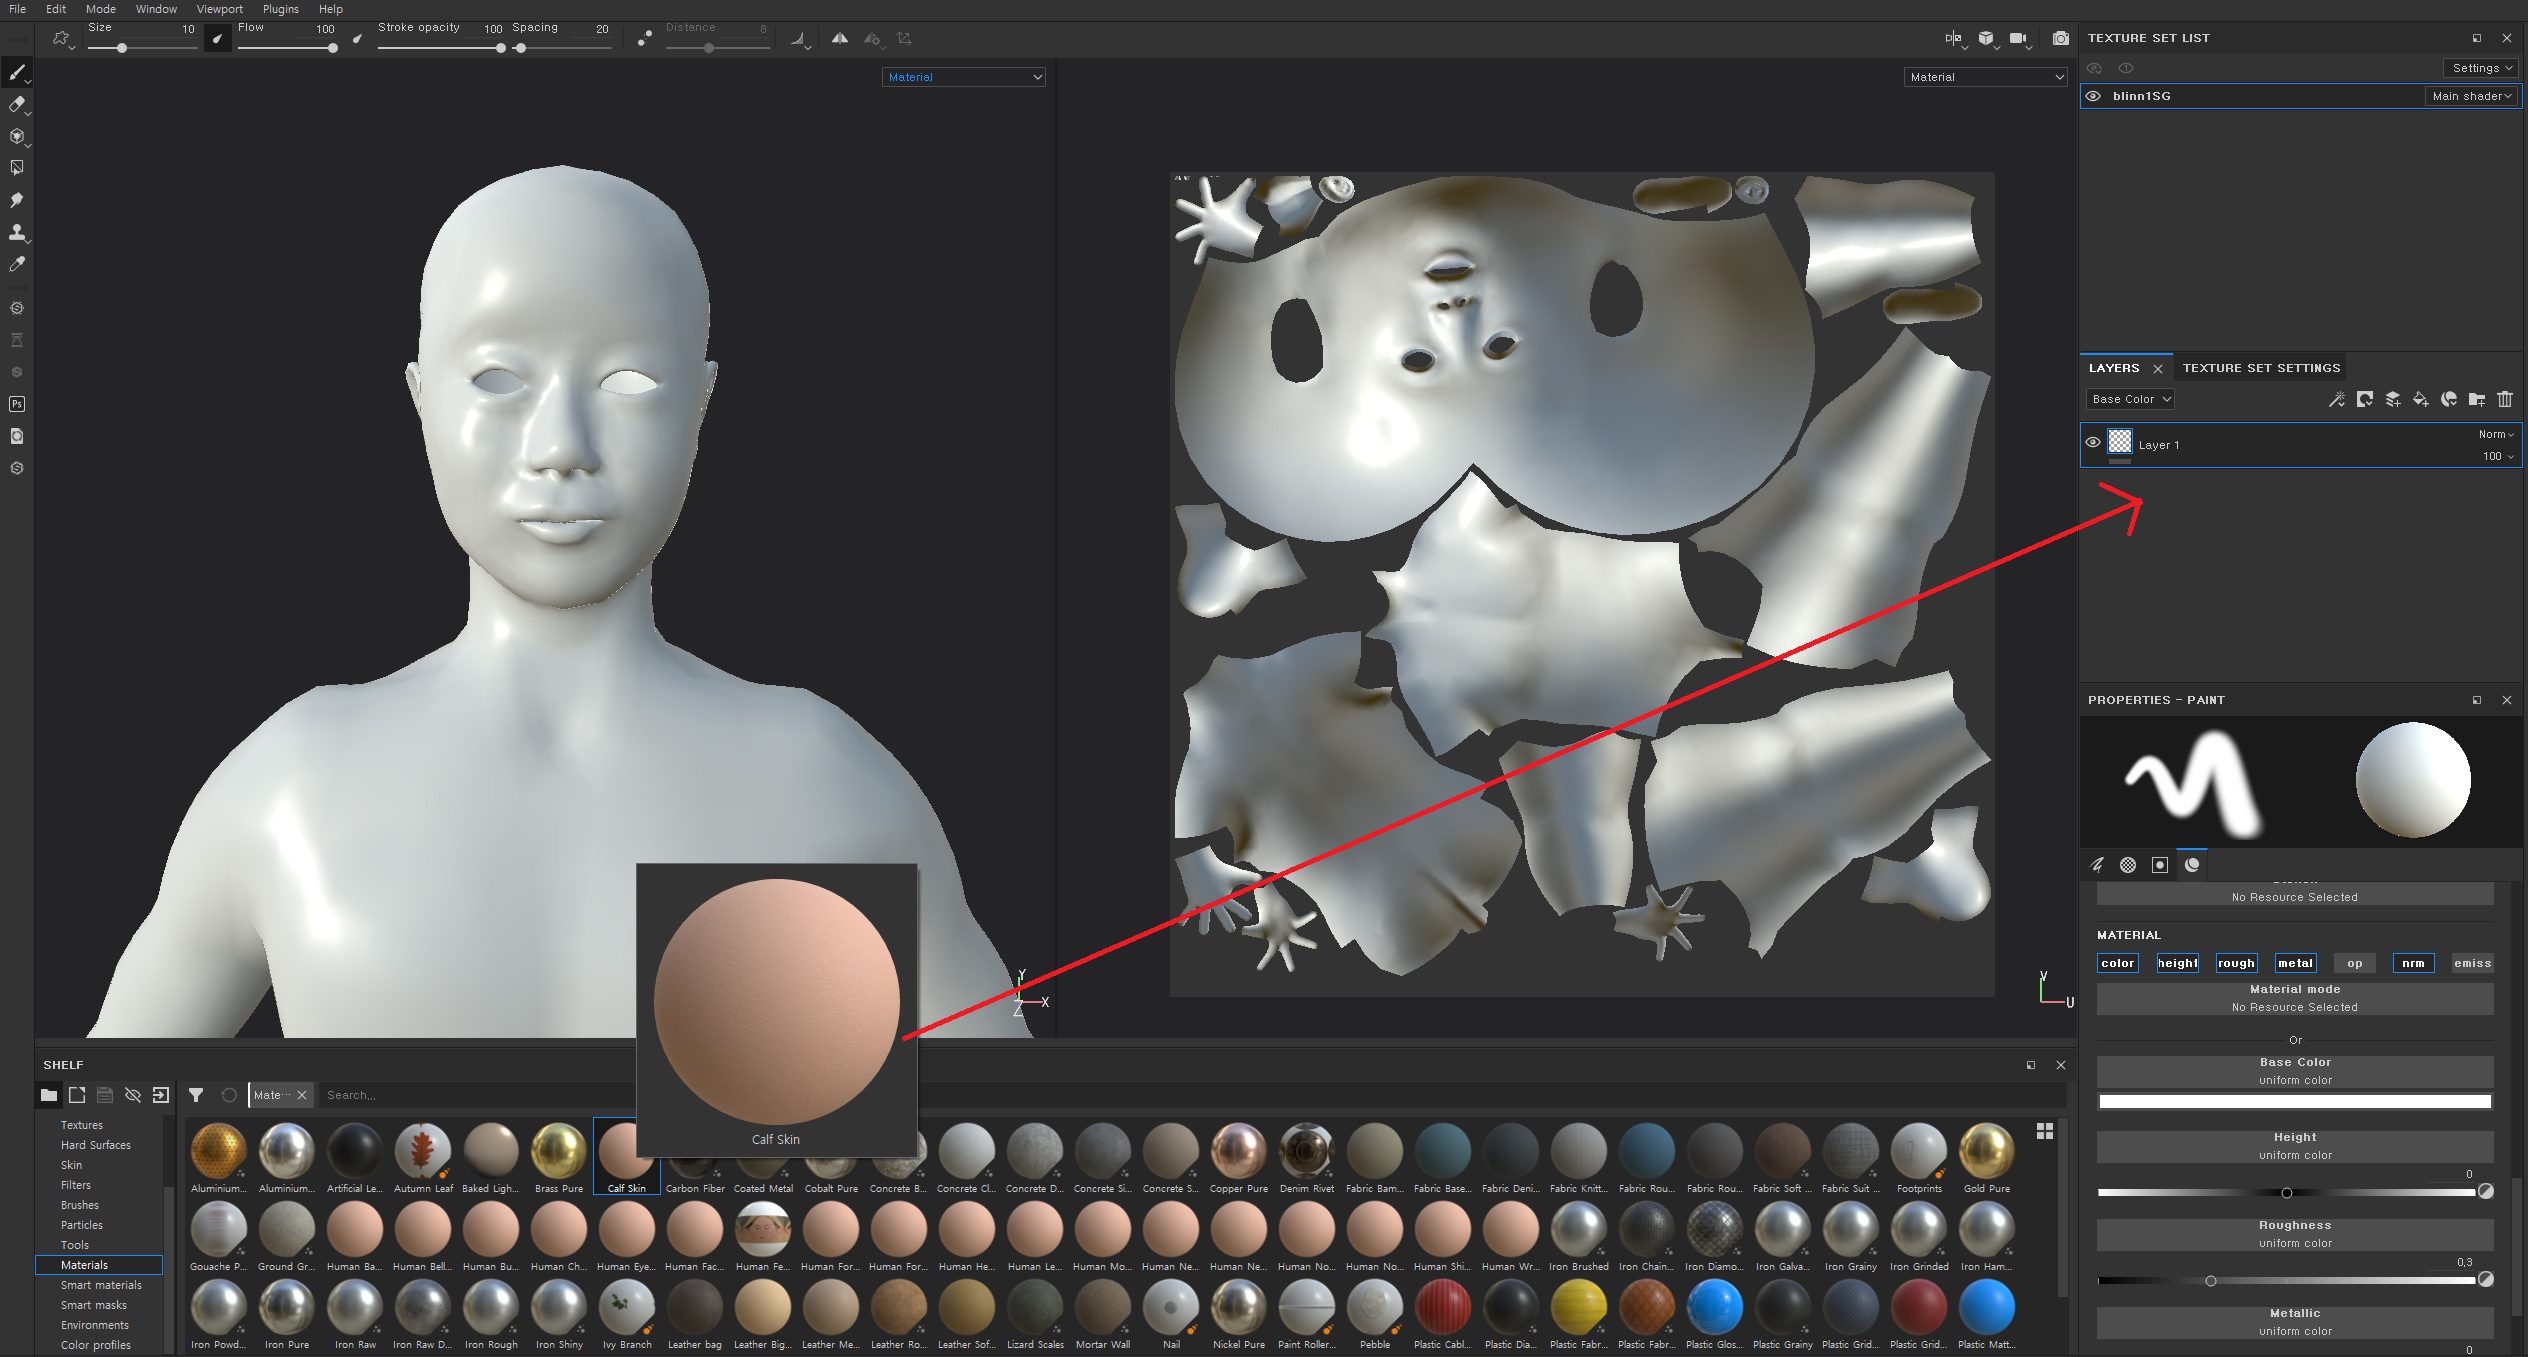2528x1357 pixels.
Task: Click the Add fill layer icon
Action: [2420, 399]
